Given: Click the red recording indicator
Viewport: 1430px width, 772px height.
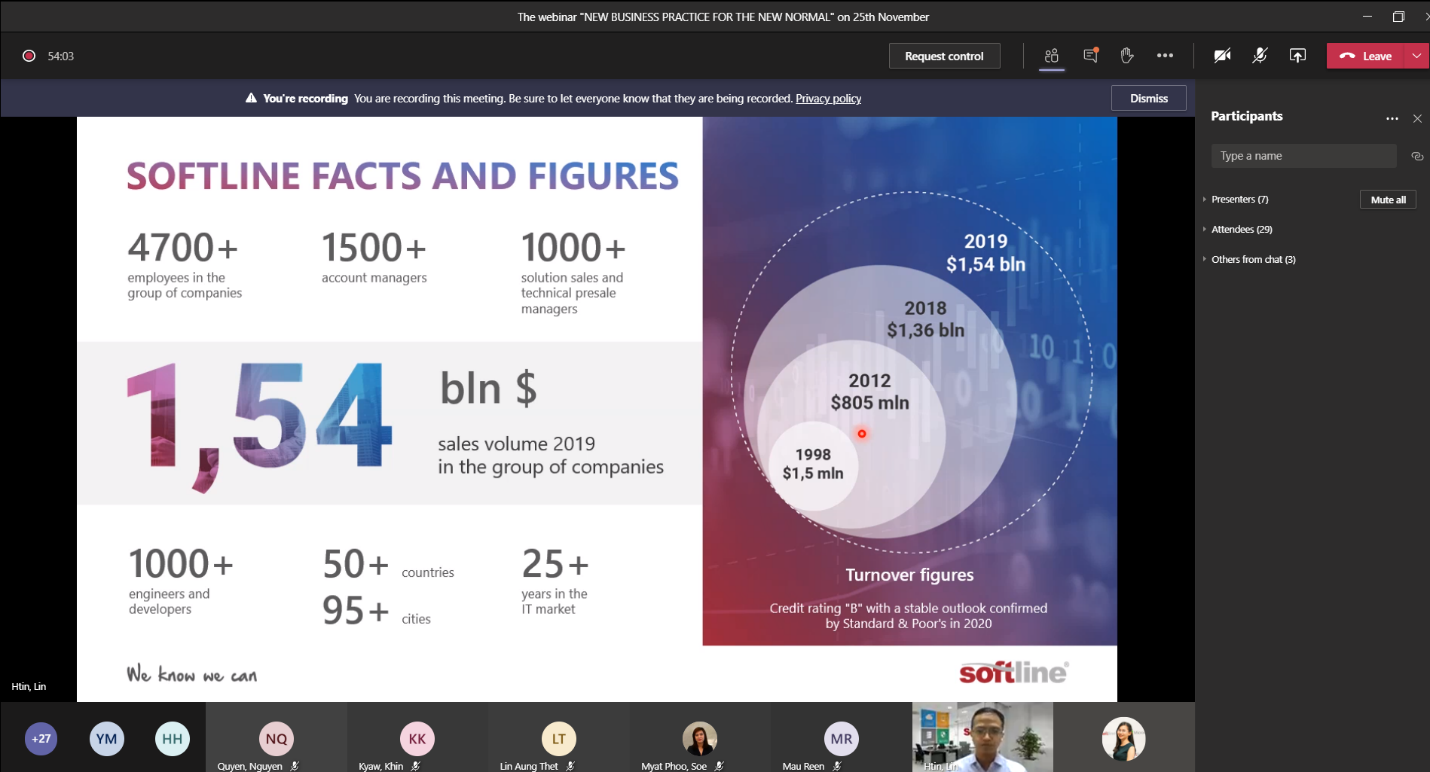Looking at the screenshot, I should tap(29, 56).
